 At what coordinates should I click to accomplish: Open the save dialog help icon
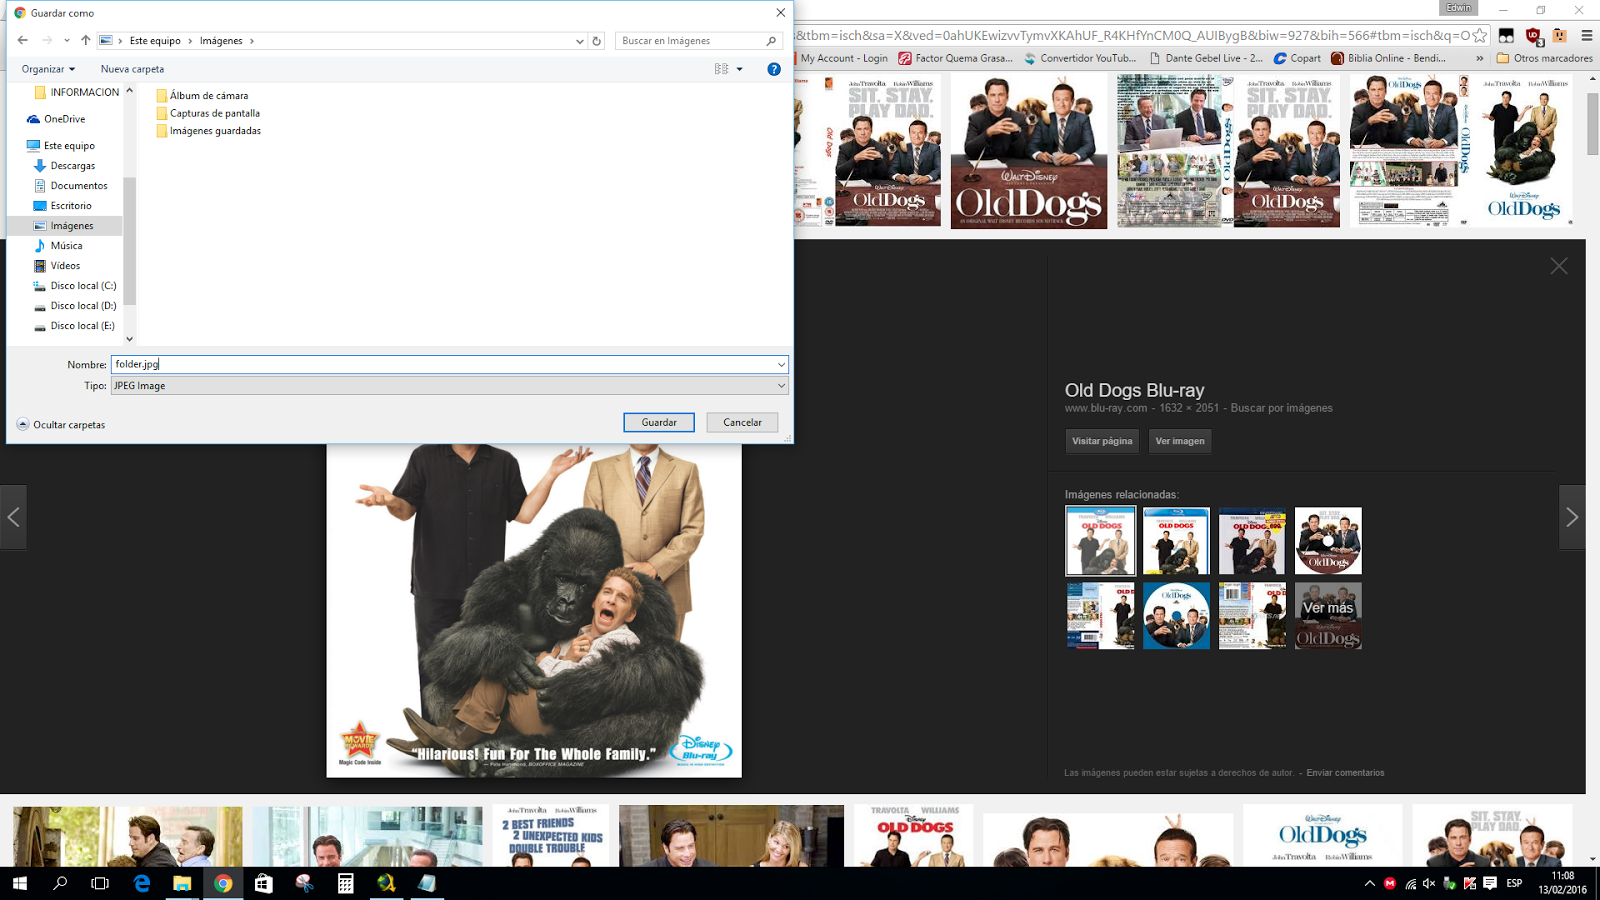coord(773,69)
